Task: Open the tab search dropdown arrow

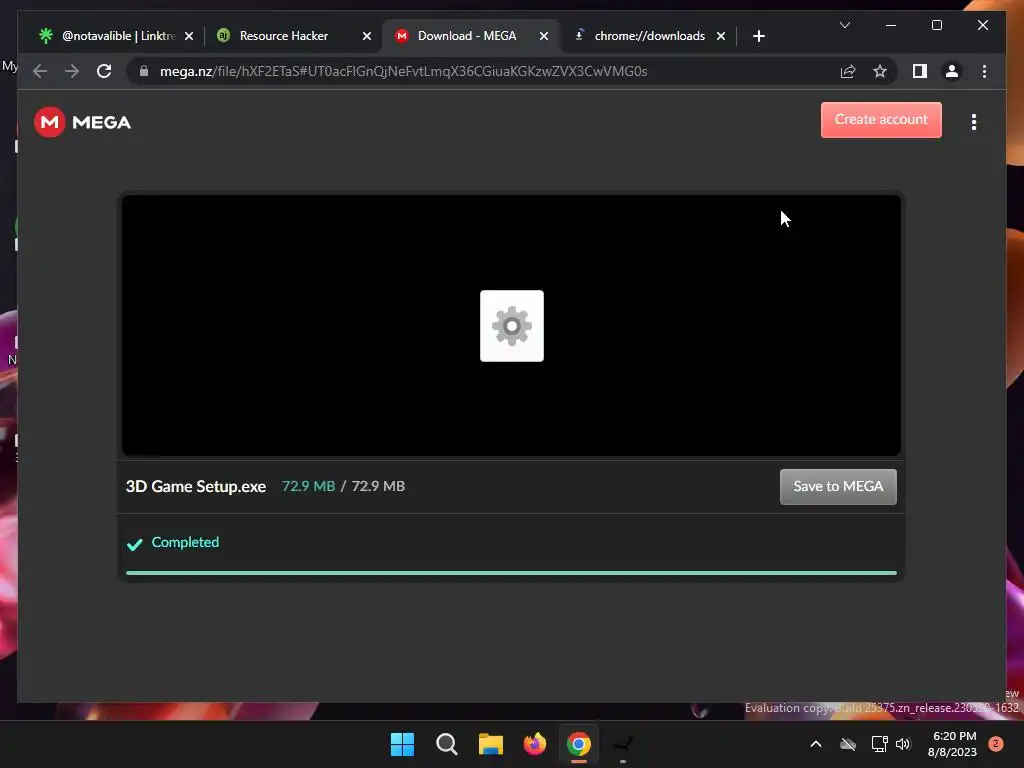Action: (x=844, y=25)
